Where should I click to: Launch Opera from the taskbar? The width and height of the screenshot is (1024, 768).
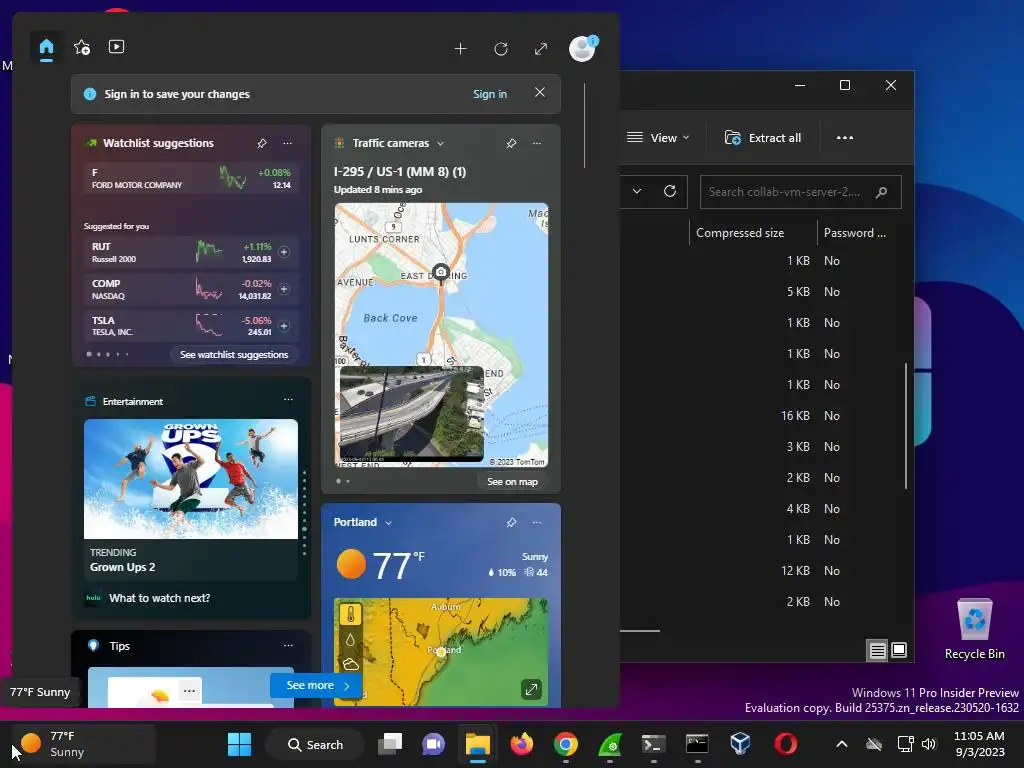(x=786, y=744)
